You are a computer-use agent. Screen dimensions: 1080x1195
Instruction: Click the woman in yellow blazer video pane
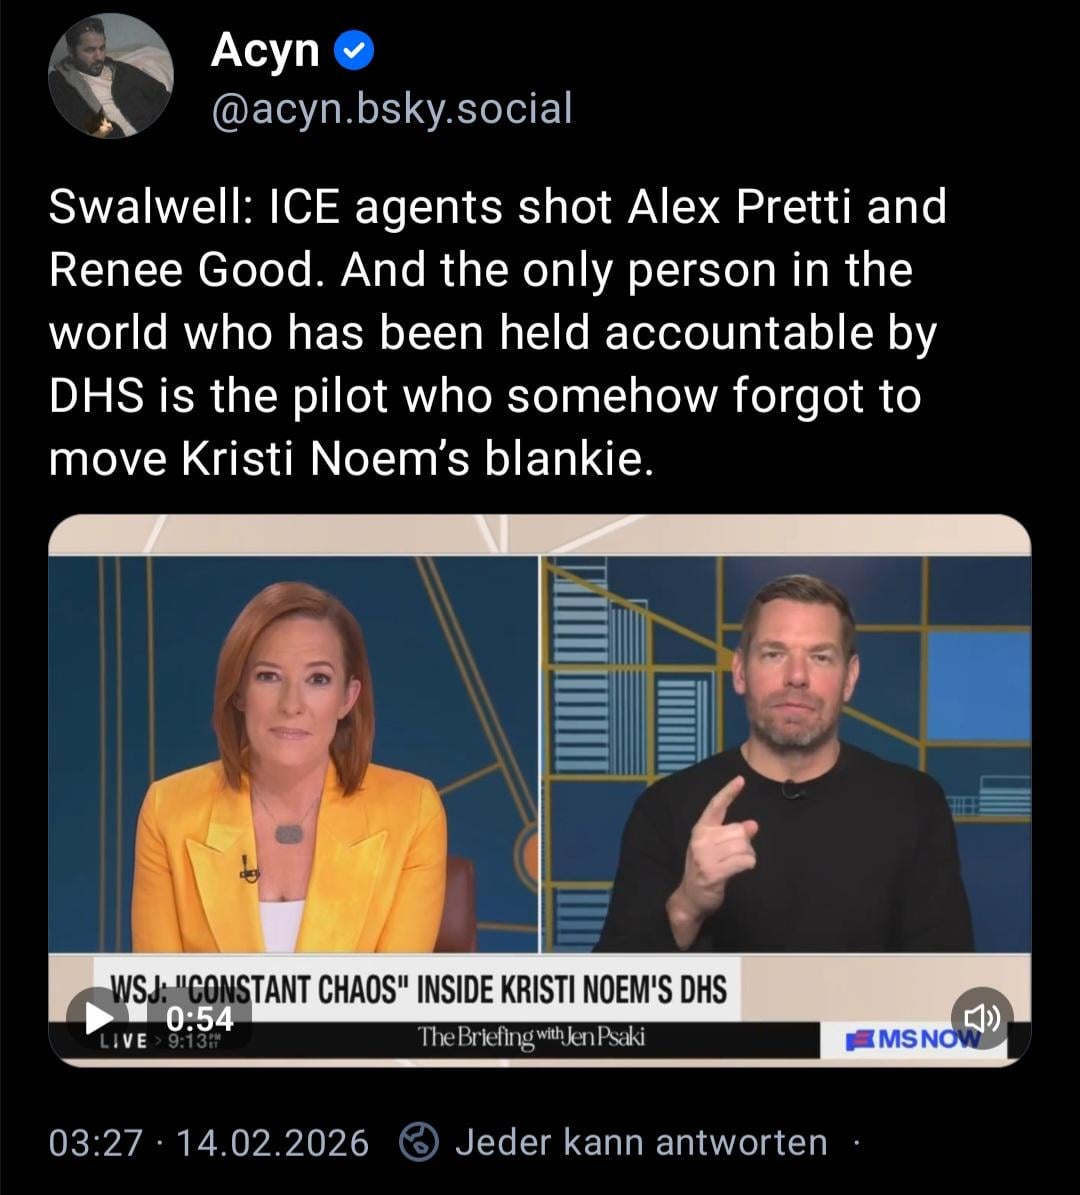[293, 754]
